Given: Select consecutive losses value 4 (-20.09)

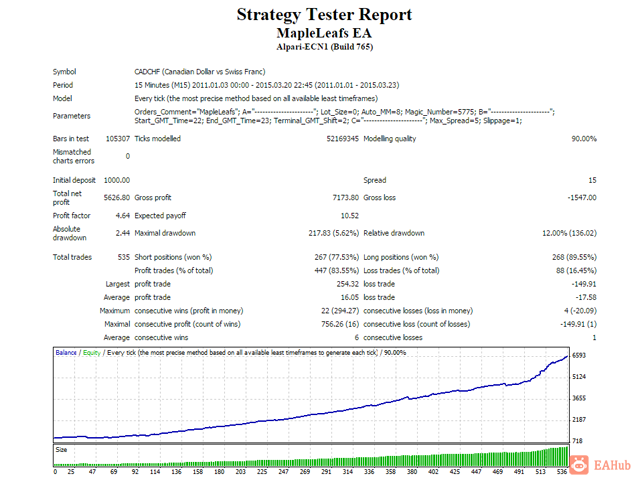Looking at the screenshot, I should [x=580, y=311].
